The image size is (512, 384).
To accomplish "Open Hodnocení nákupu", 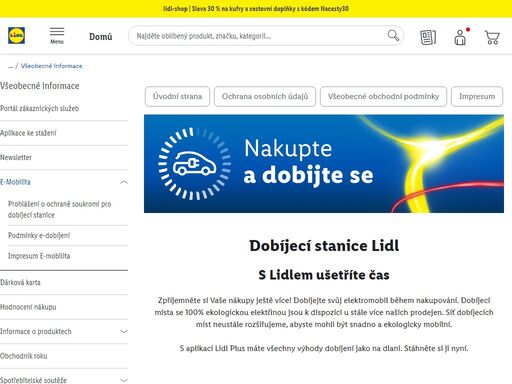I will (x=28, y=307).
